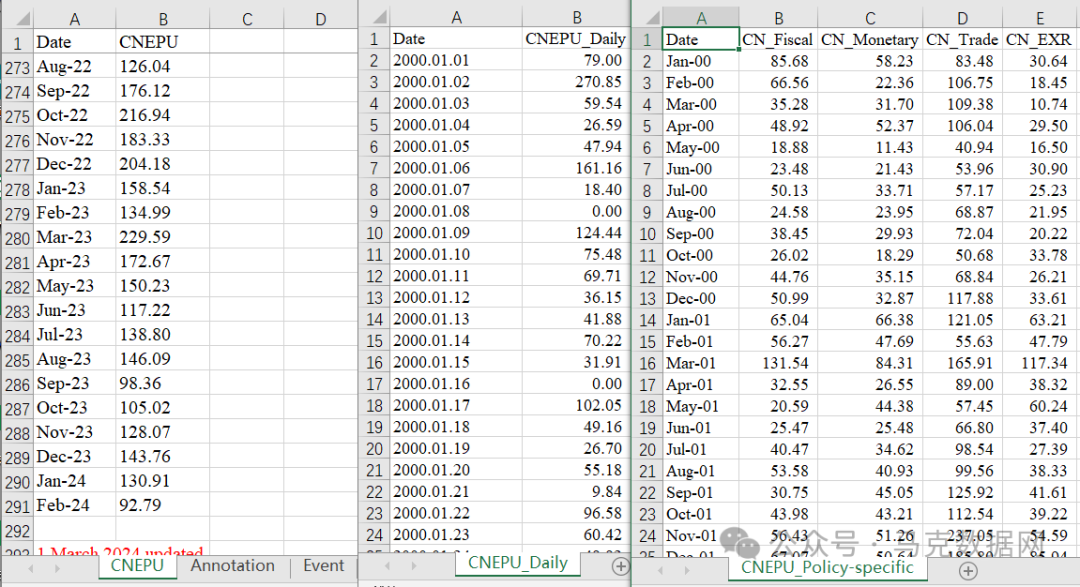1080x587 pixels.
Task: Click the CN_Trade header cell
Action: point(962,40)
